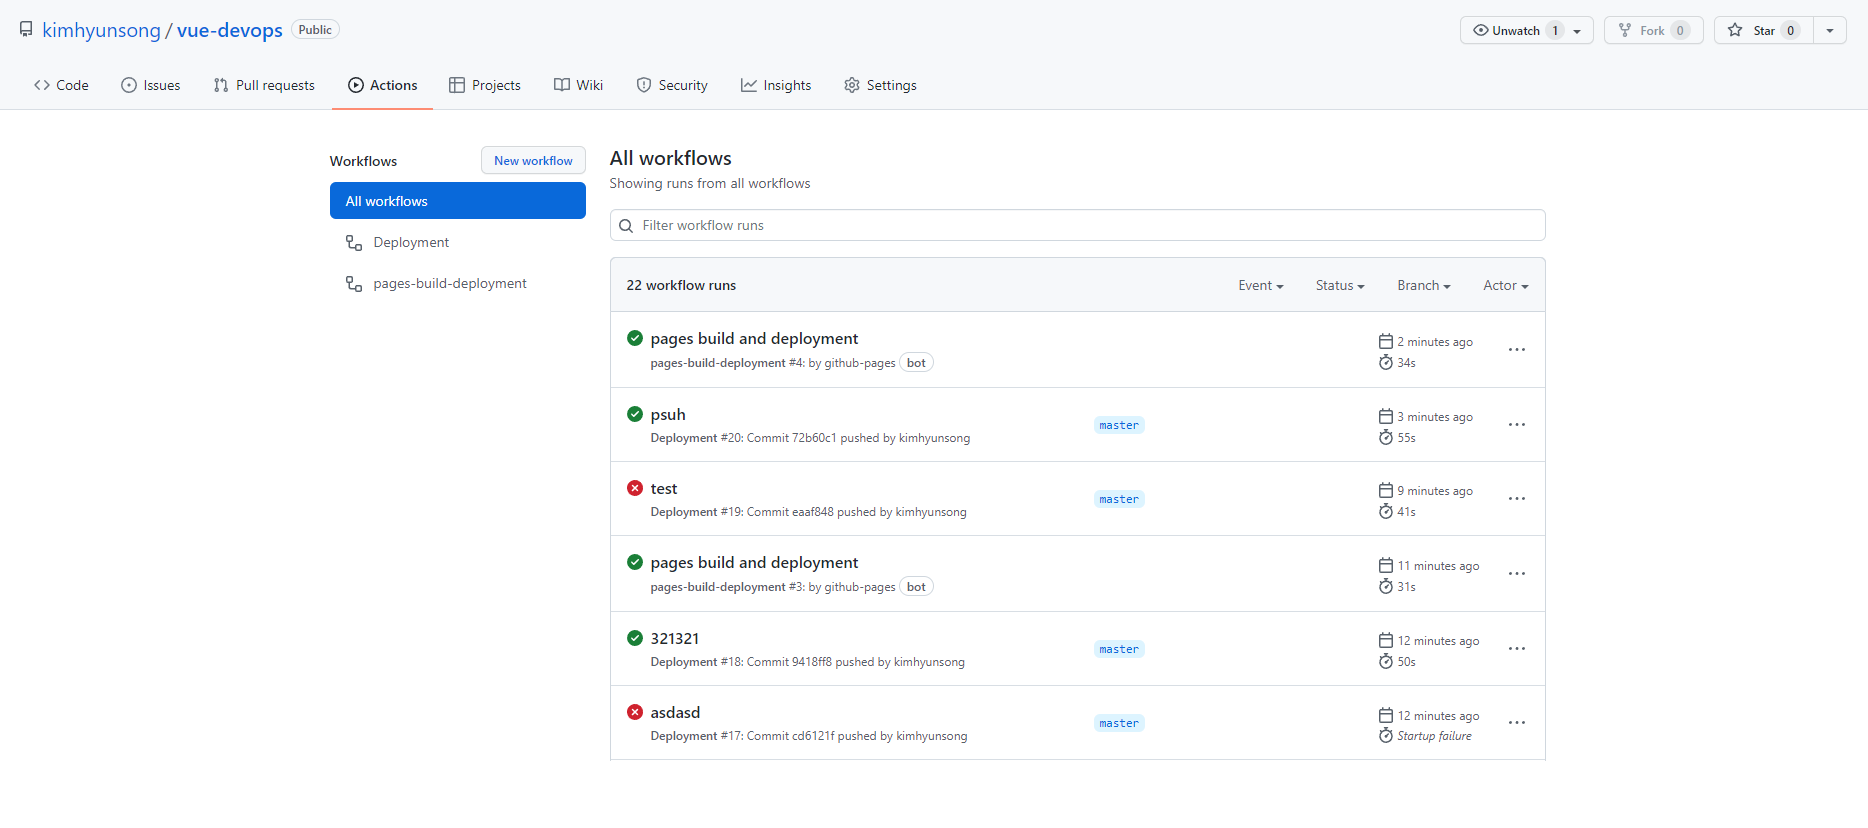Open the Branch filter dropdown
1868x828 pixels.
pos(1424,286)
